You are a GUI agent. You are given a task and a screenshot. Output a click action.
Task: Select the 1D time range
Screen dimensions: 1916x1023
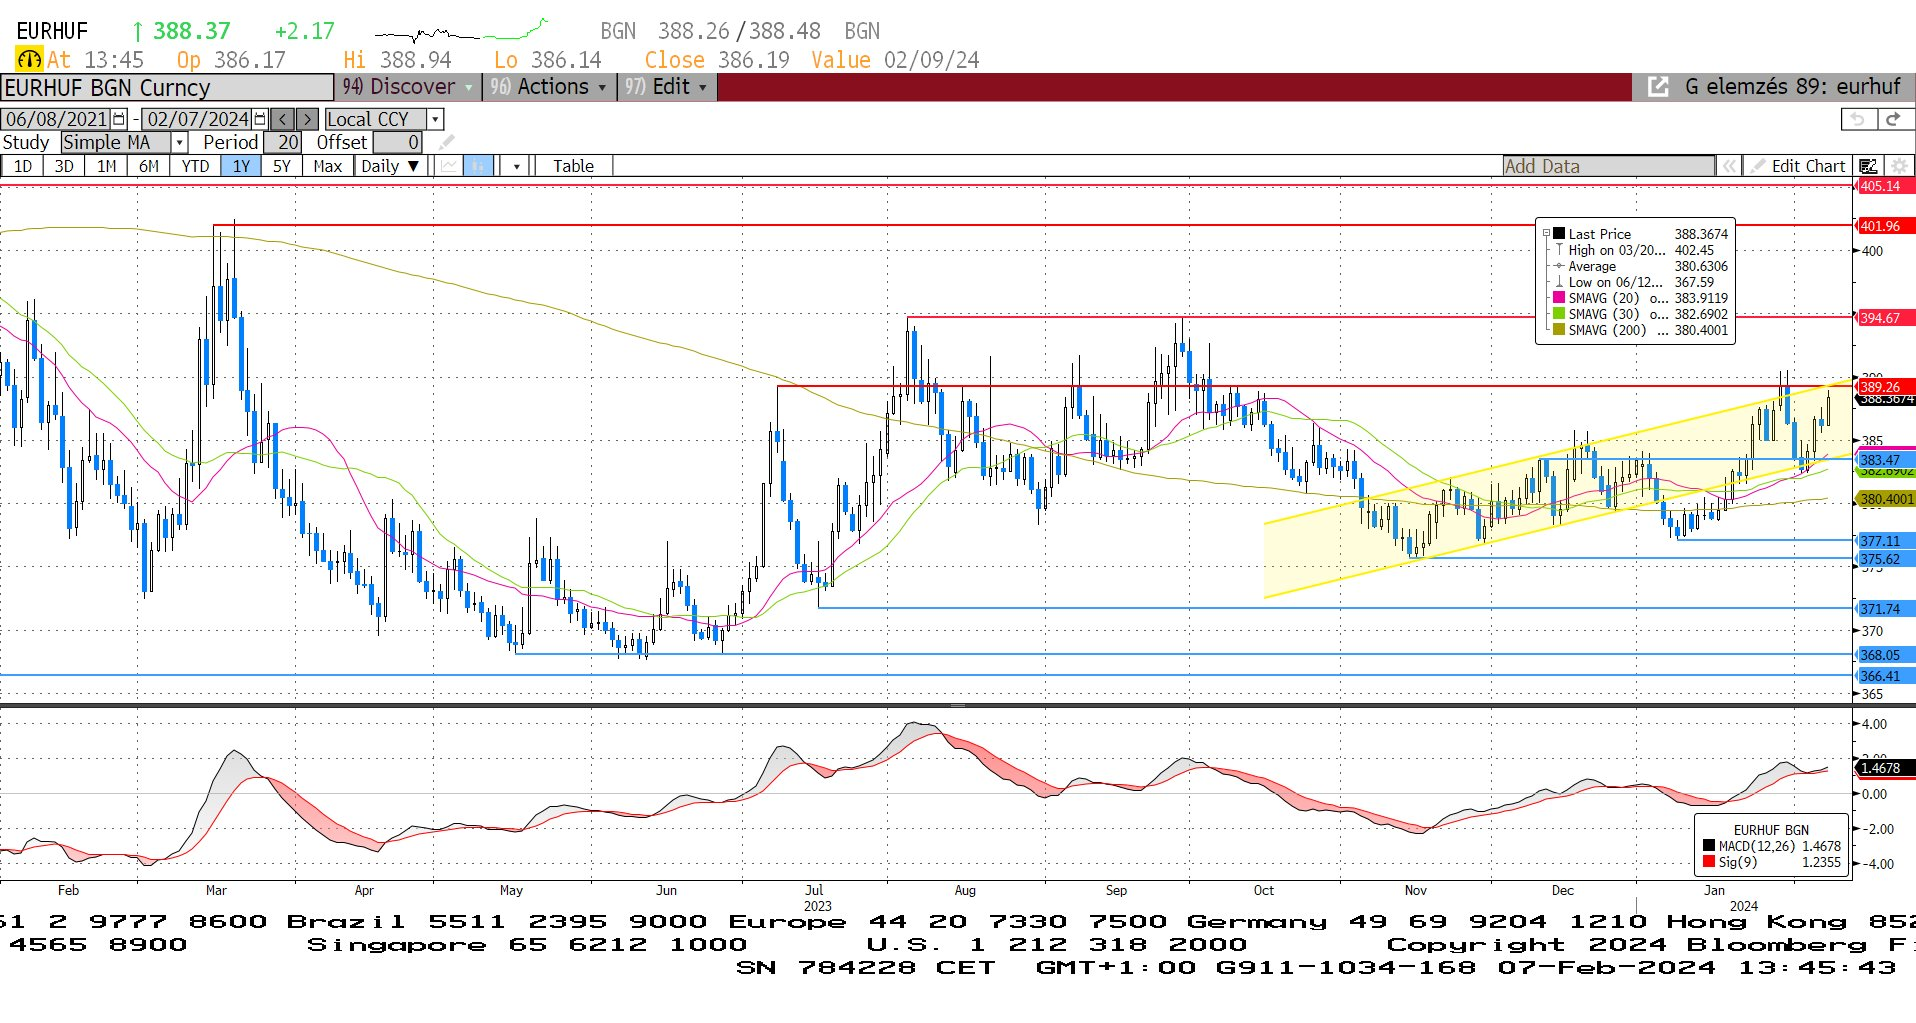click(22, 166)
